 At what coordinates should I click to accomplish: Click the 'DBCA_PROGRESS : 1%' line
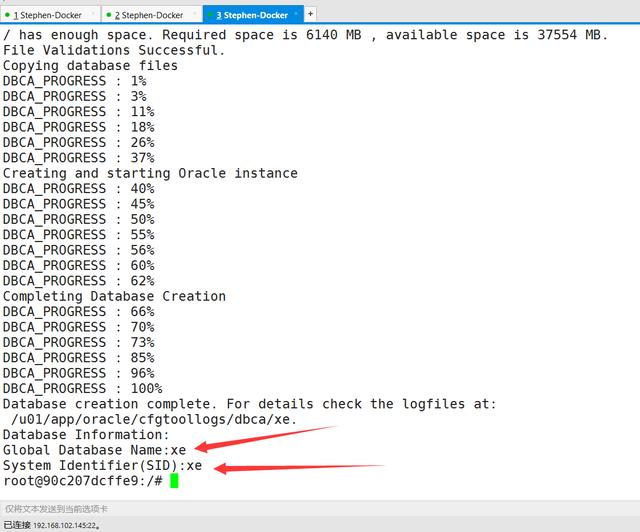(74, 81)
